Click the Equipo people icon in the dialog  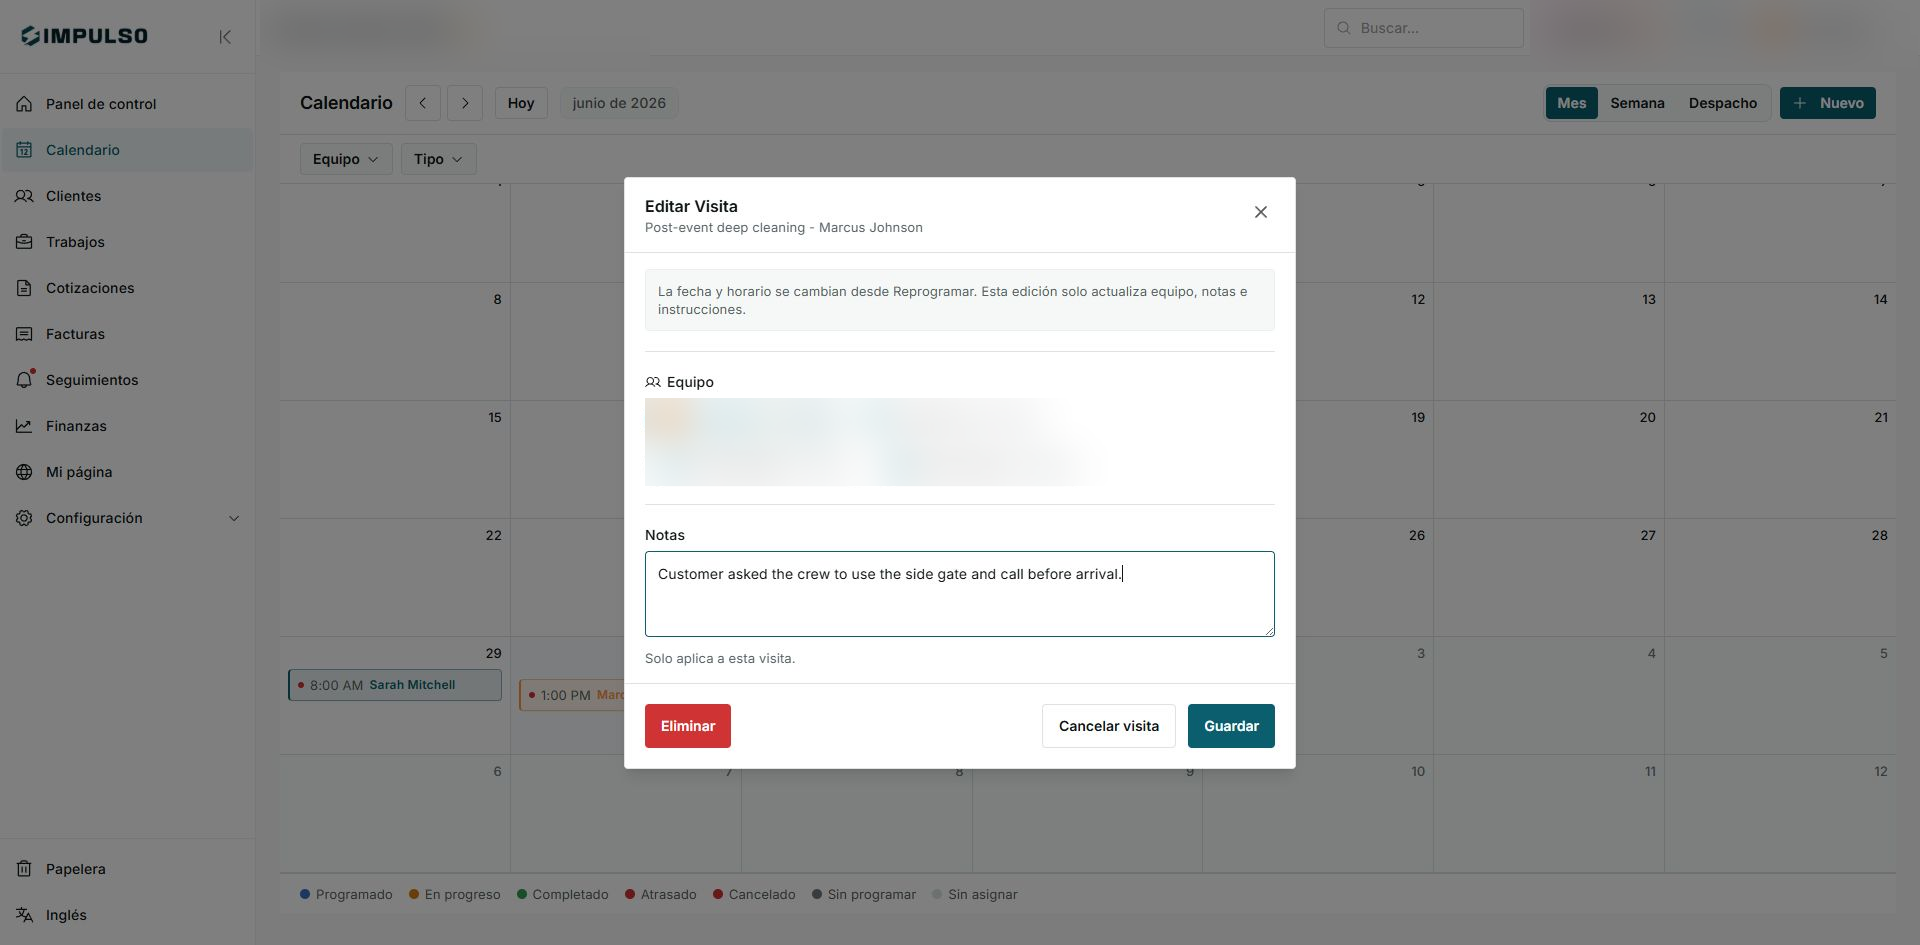click(653, 382)
